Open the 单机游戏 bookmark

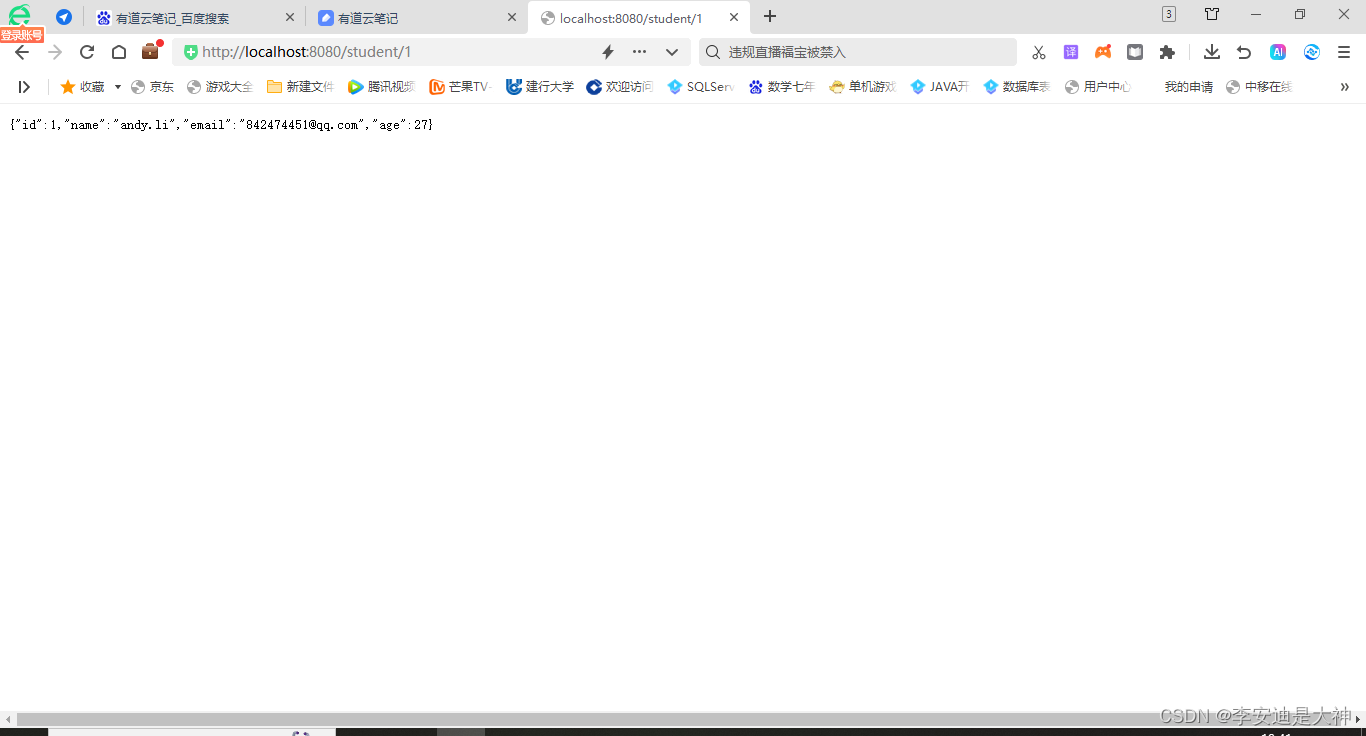tap(862, 87)
